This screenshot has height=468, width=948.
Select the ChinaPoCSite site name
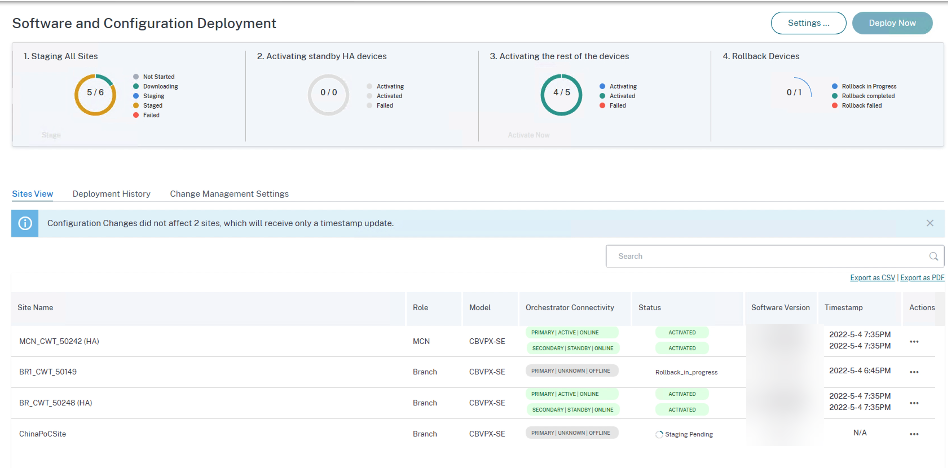tap(42, 434)
